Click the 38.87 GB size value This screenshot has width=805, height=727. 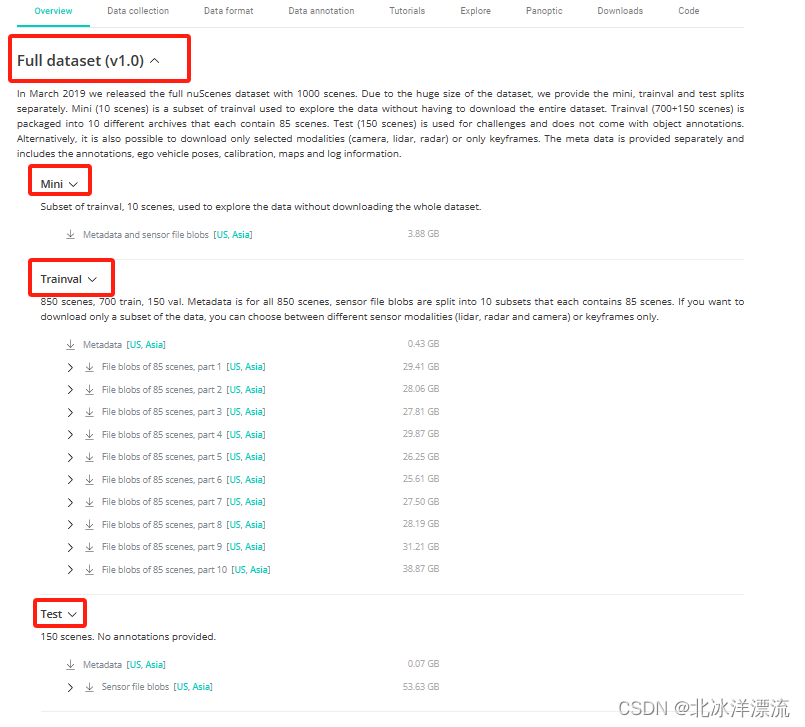[421, 569]
